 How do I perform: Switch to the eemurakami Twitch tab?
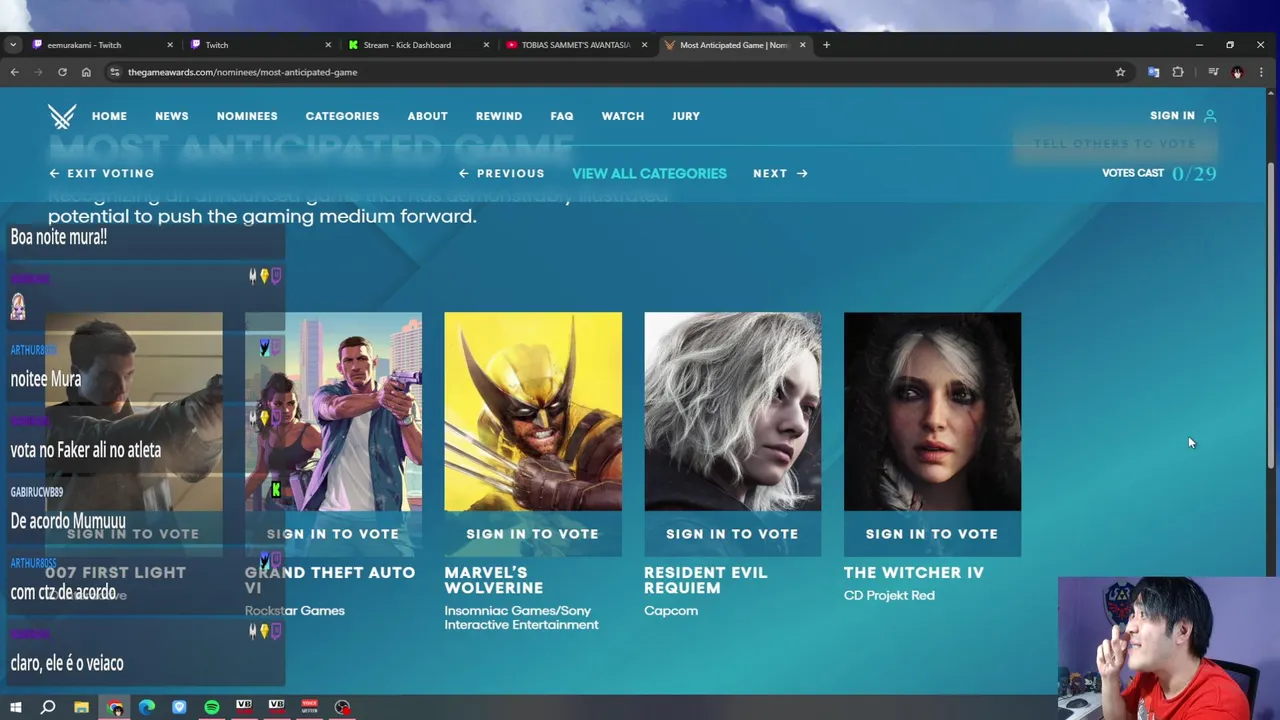(x=101, y=45)
